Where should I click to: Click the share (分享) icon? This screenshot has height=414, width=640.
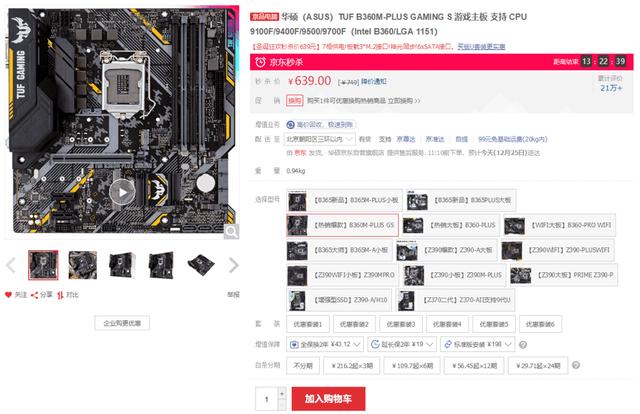point(34,295)
